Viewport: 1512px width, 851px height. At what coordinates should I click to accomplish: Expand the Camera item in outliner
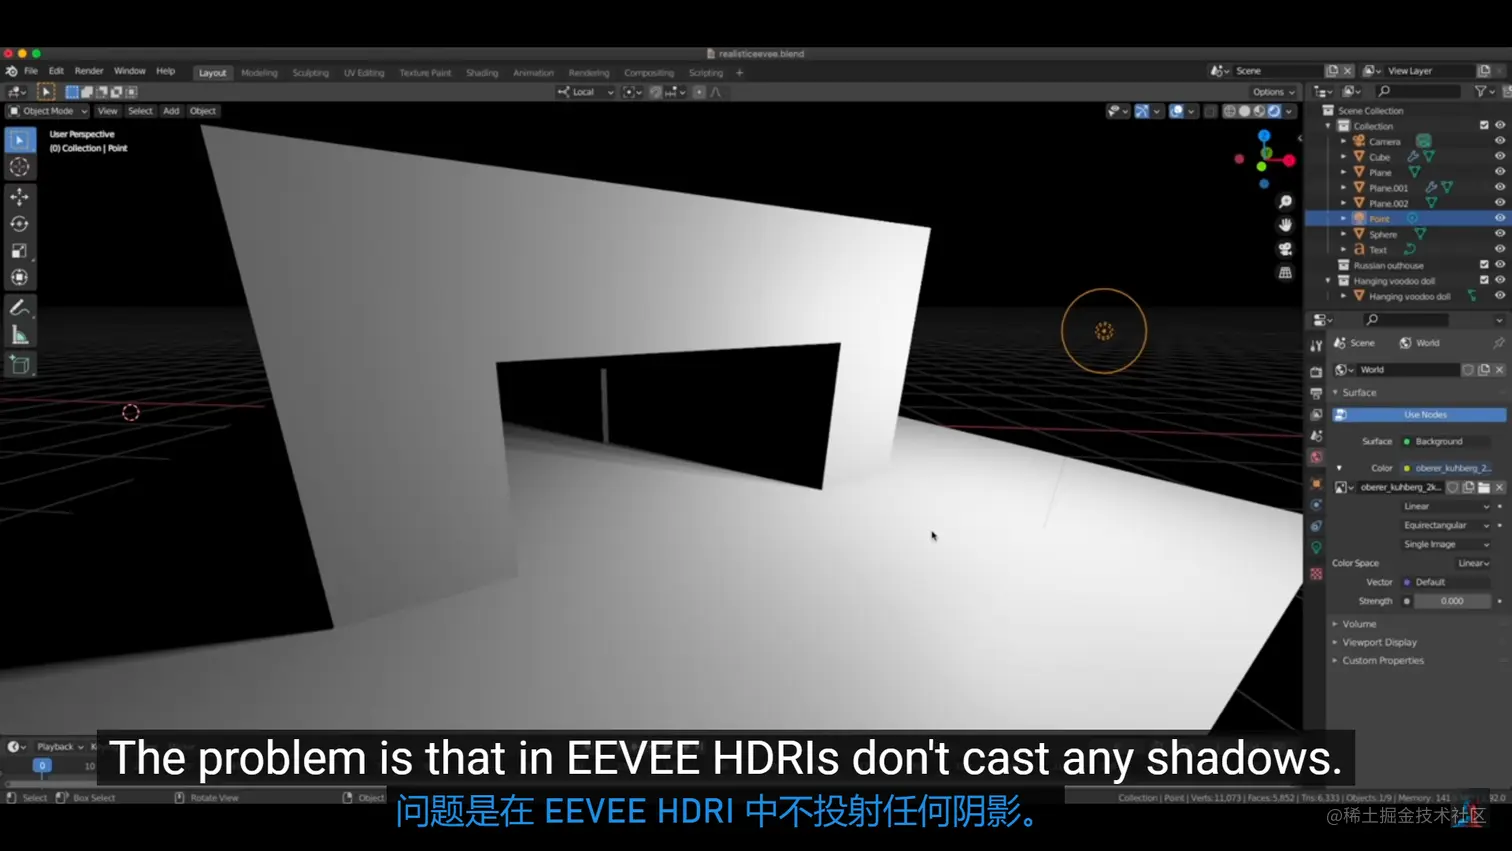[1344, 142]
